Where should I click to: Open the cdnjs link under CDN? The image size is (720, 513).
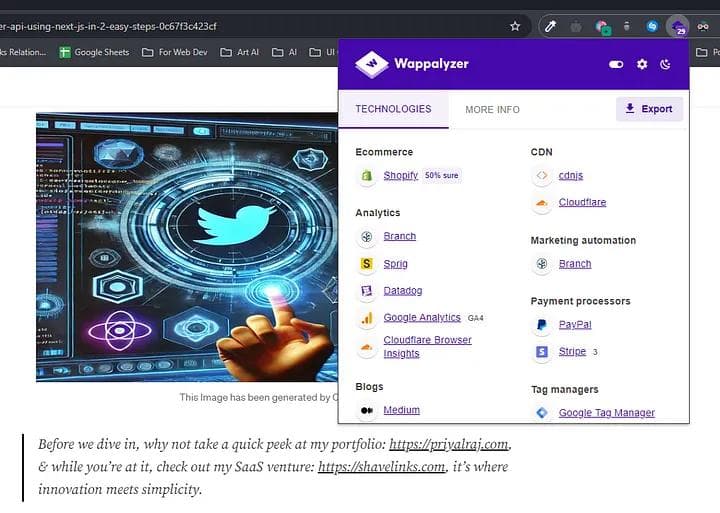571,175
